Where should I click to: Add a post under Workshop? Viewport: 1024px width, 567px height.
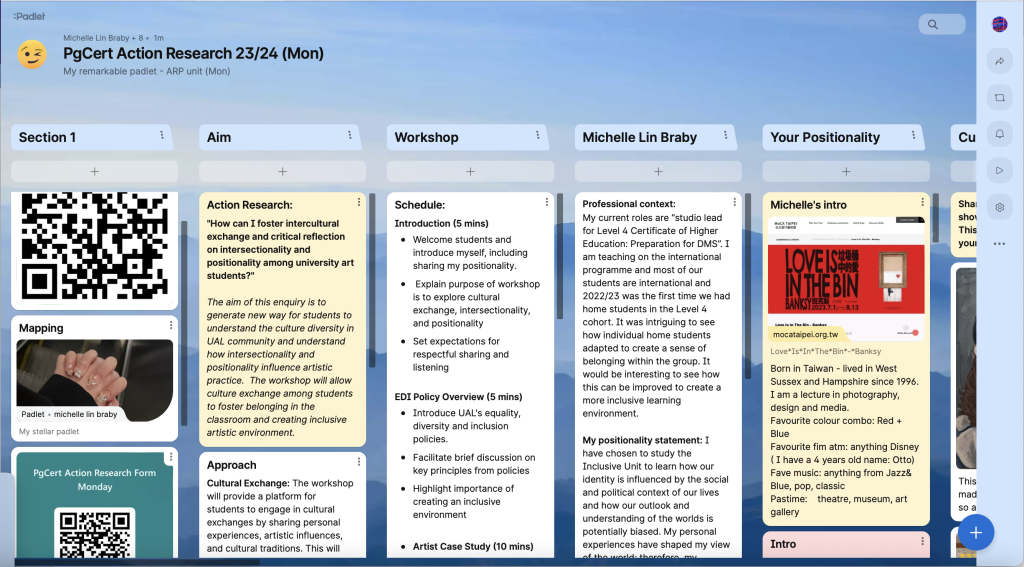point(470,171)
